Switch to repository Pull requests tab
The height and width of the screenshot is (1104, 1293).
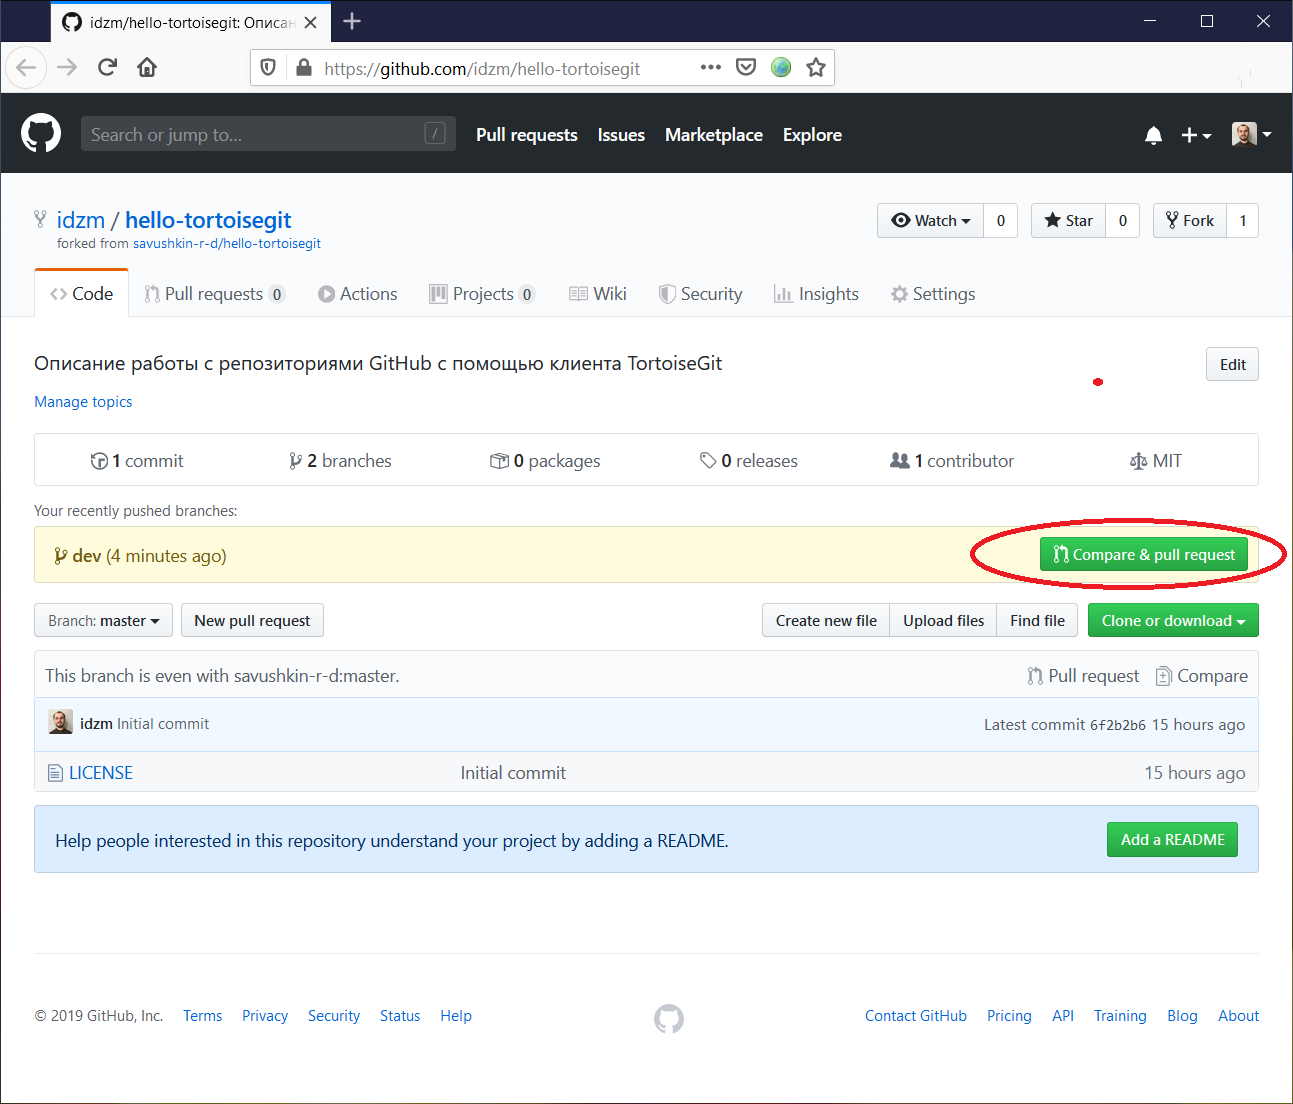(214, 294)
